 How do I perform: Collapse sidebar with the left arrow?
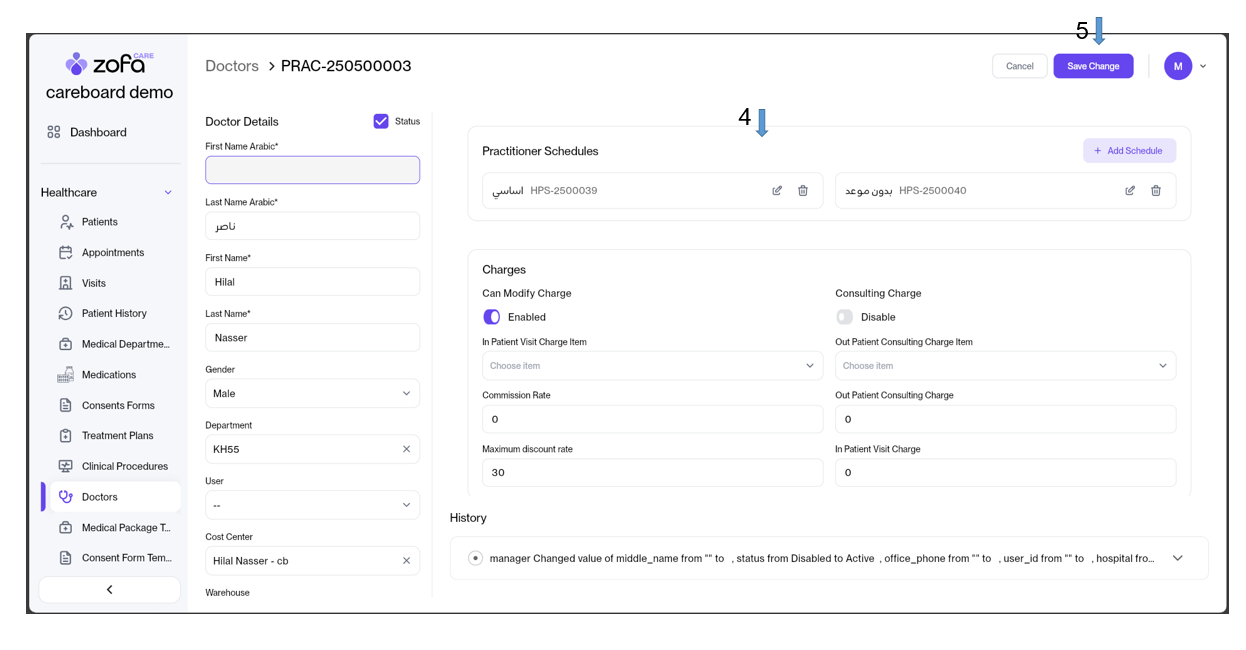[x=110, y=590]
